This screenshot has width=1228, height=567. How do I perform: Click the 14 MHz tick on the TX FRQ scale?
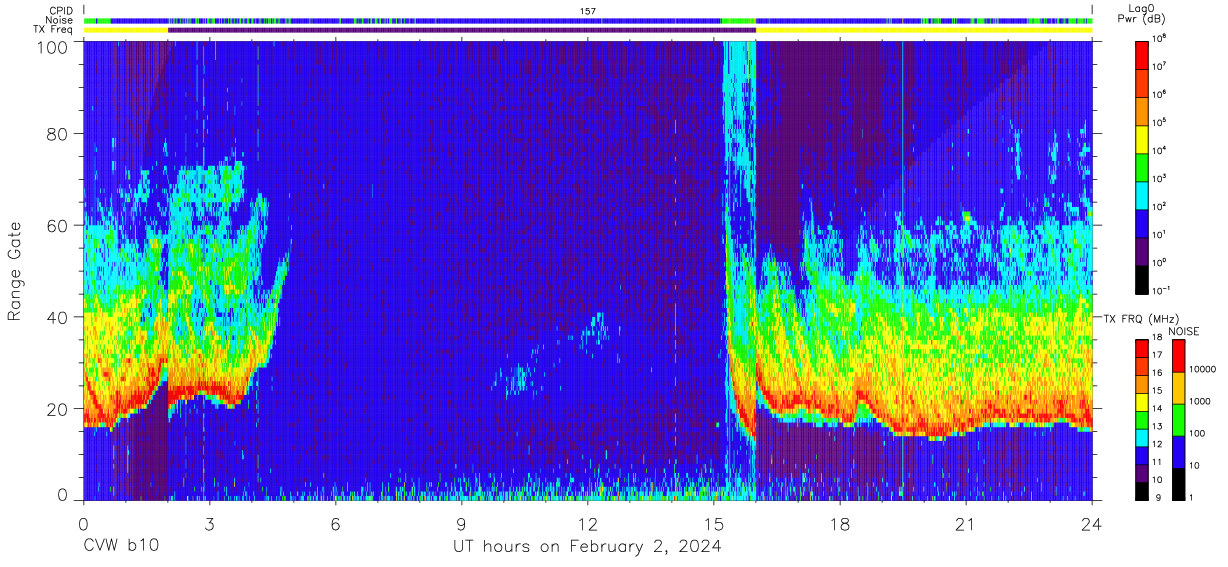coord(1159,409)
